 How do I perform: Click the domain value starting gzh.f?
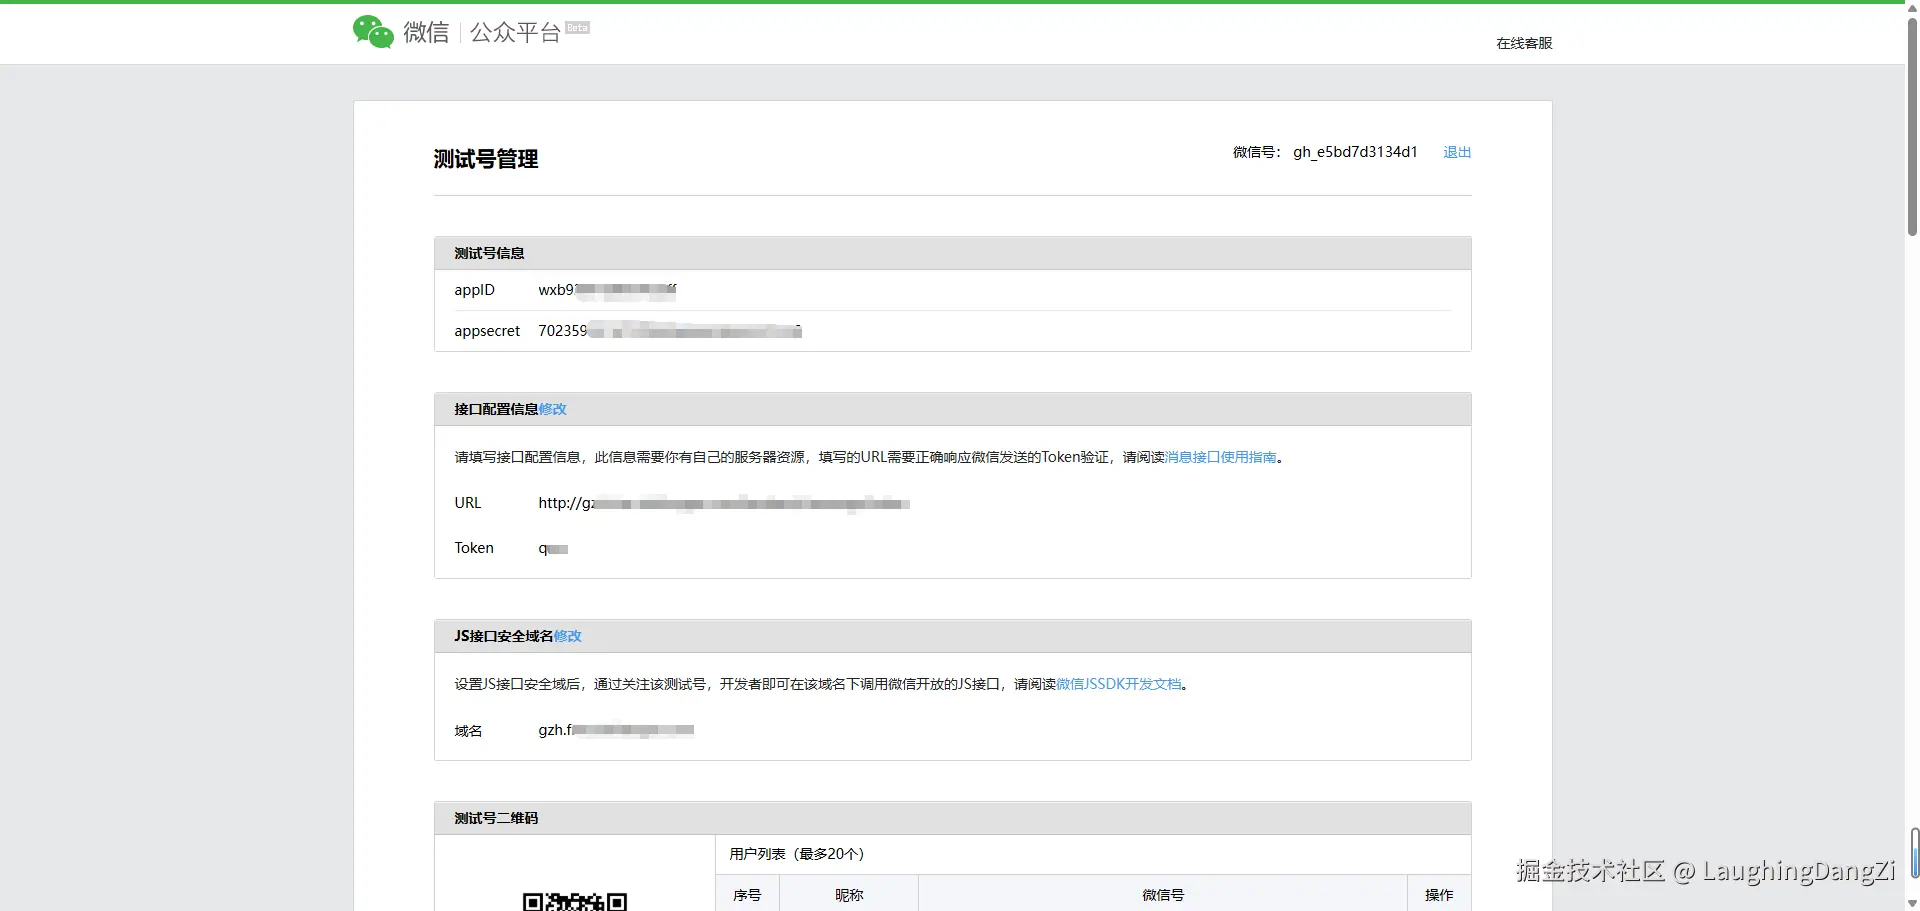[x=616, y=730]
